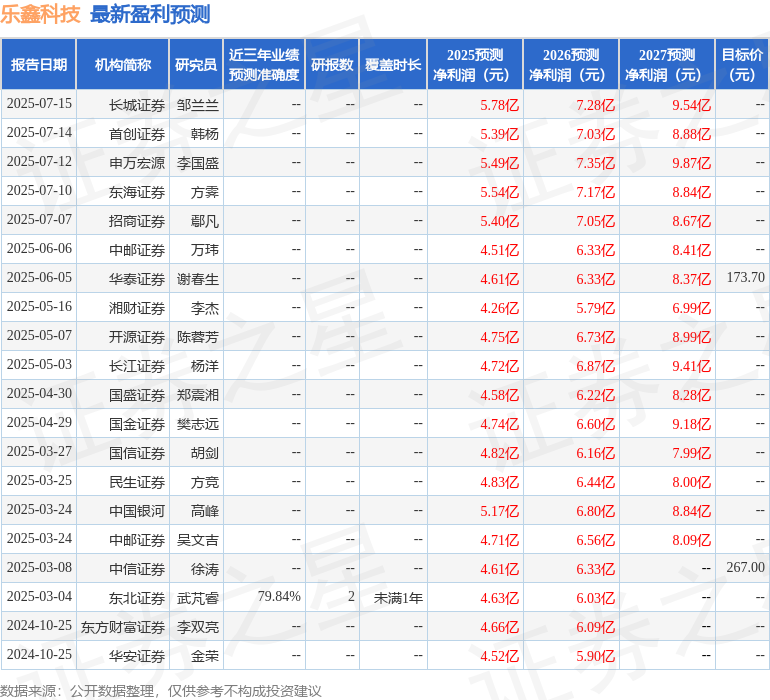Click the analyst name 武芃睿
This screenshot has width=770, height=700.
197,598
